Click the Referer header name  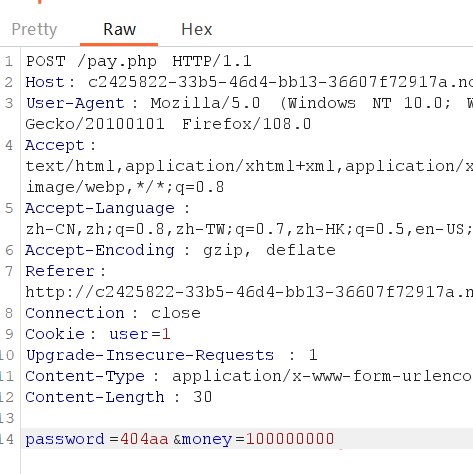click(60, 271)
